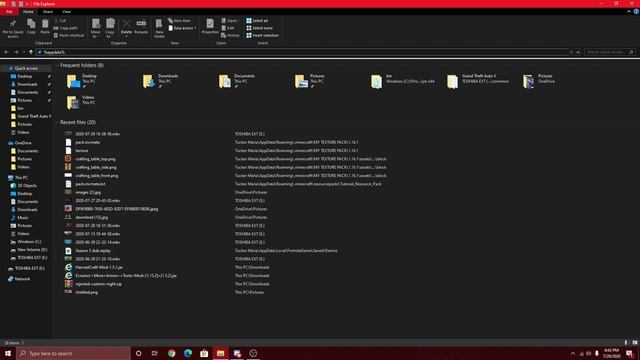Image resolution: width=640 pixels, height=360 pixels.
Task: Click the taskbar search box
Action: (x=74, y=353)
